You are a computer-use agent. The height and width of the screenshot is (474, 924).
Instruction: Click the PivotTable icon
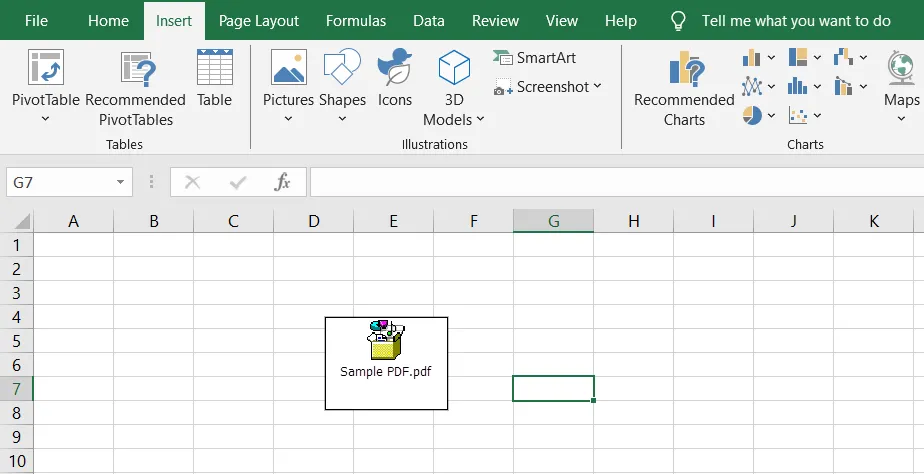click(x=45, y=67)
